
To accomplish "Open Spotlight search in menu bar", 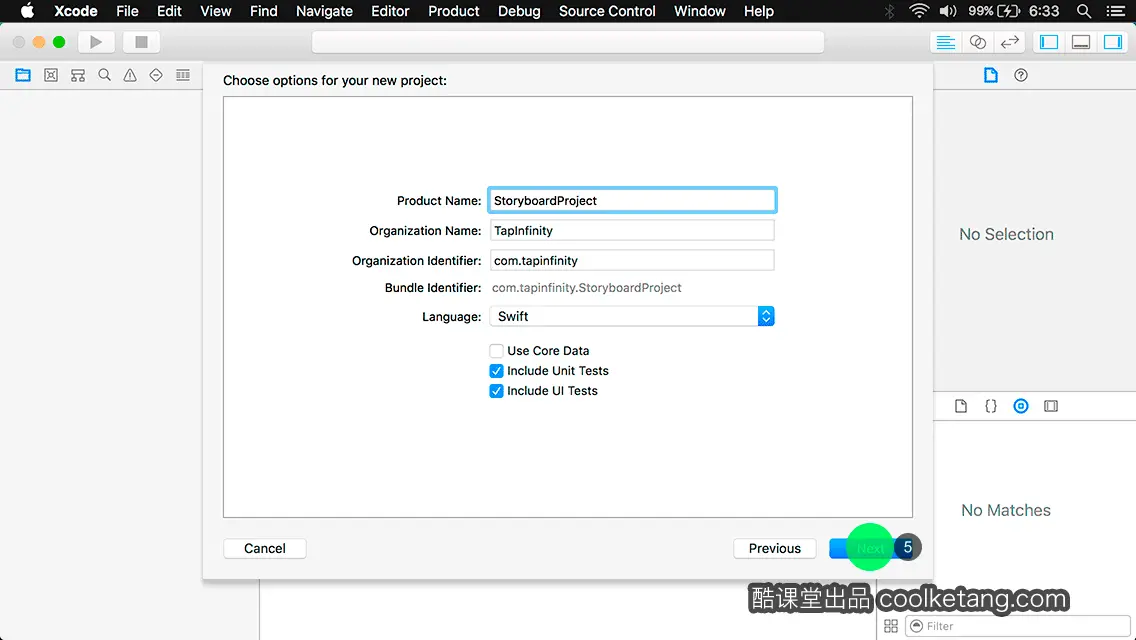I will (1084, 11).
